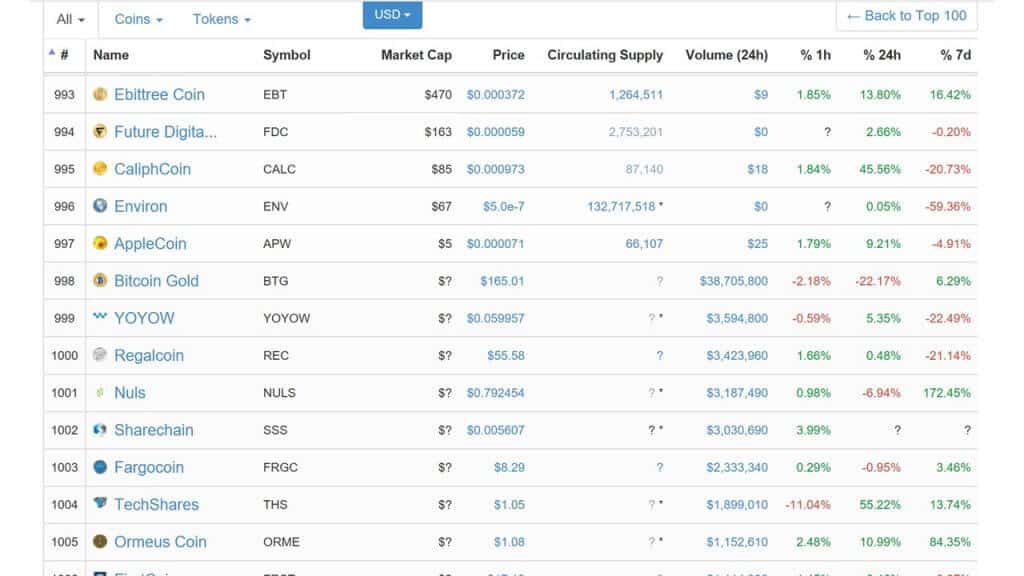Sort by % 1h column header
This screenshot has height=576, width=1024.
click(x=816, y=56)
